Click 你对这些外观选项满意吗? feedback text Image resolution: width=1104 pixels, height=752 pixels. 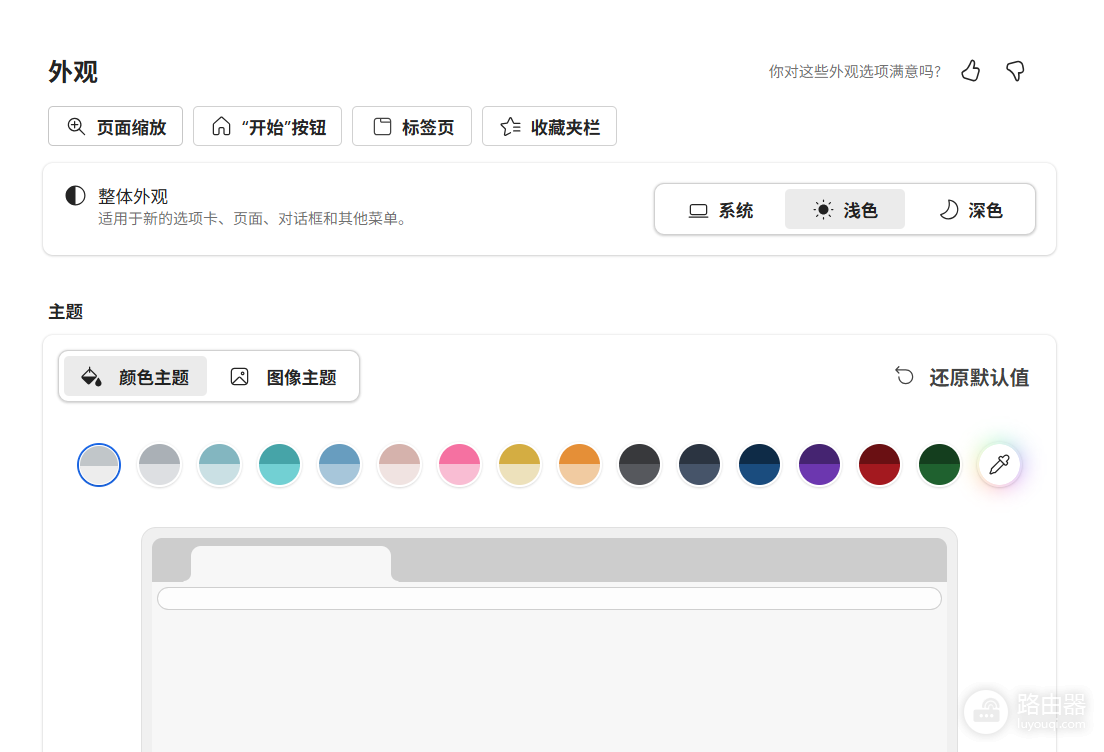(855, 71)
